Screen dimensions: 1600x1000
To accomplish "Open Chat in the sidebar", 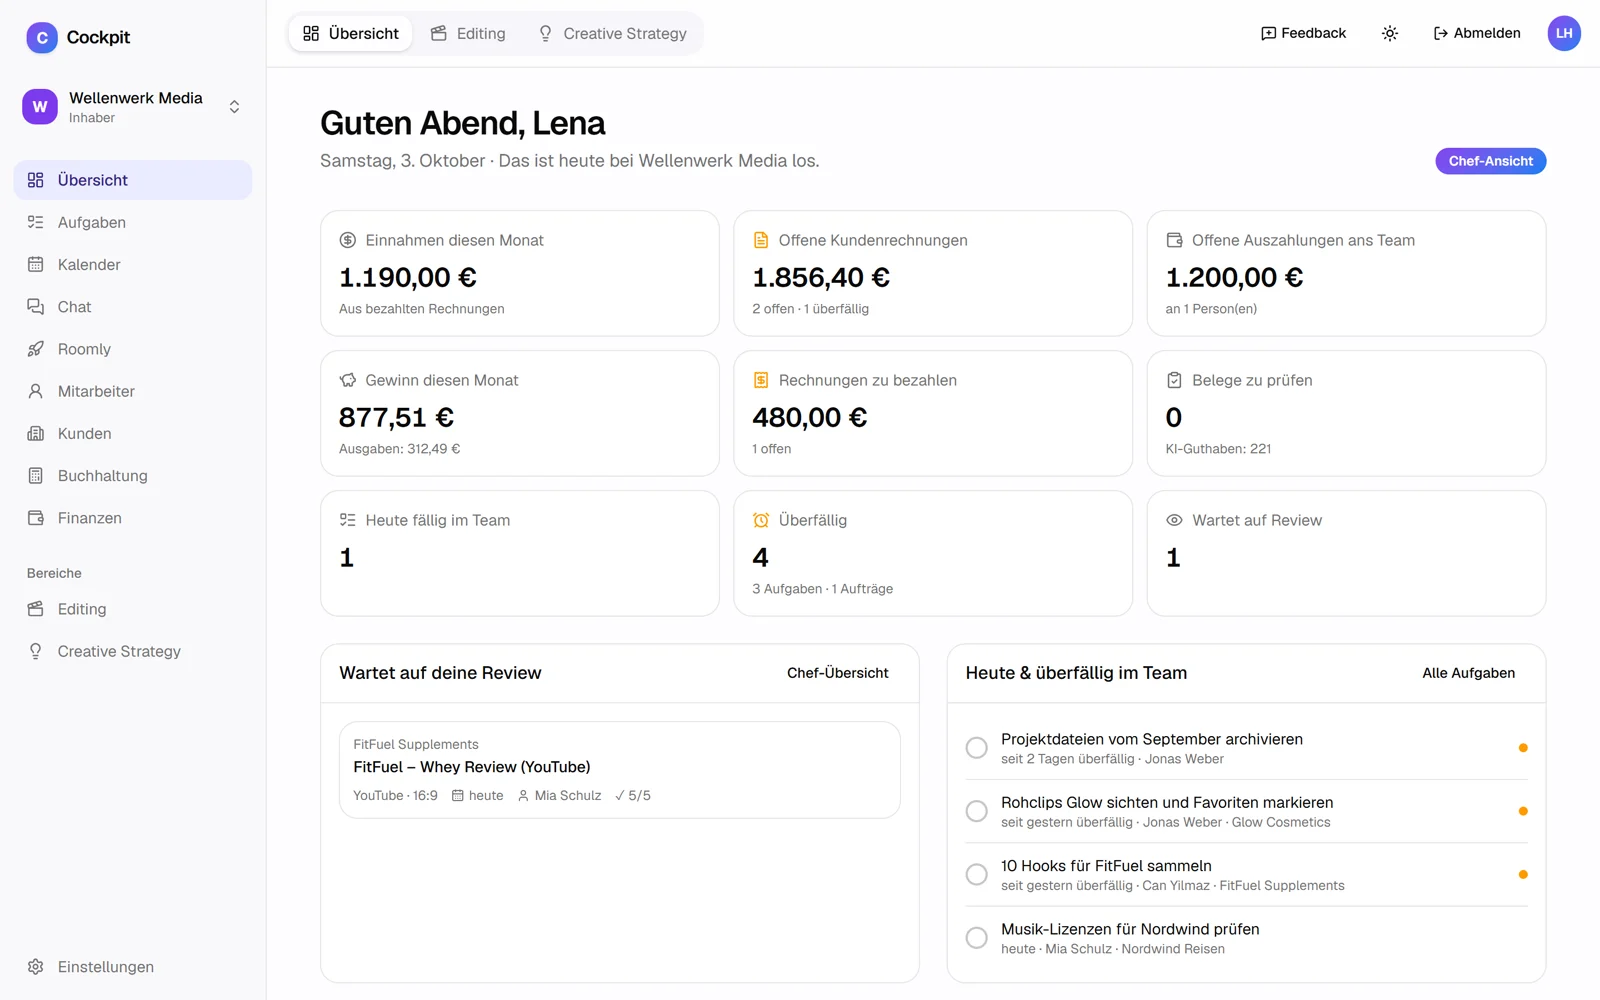I will click(x=133, y=307).
